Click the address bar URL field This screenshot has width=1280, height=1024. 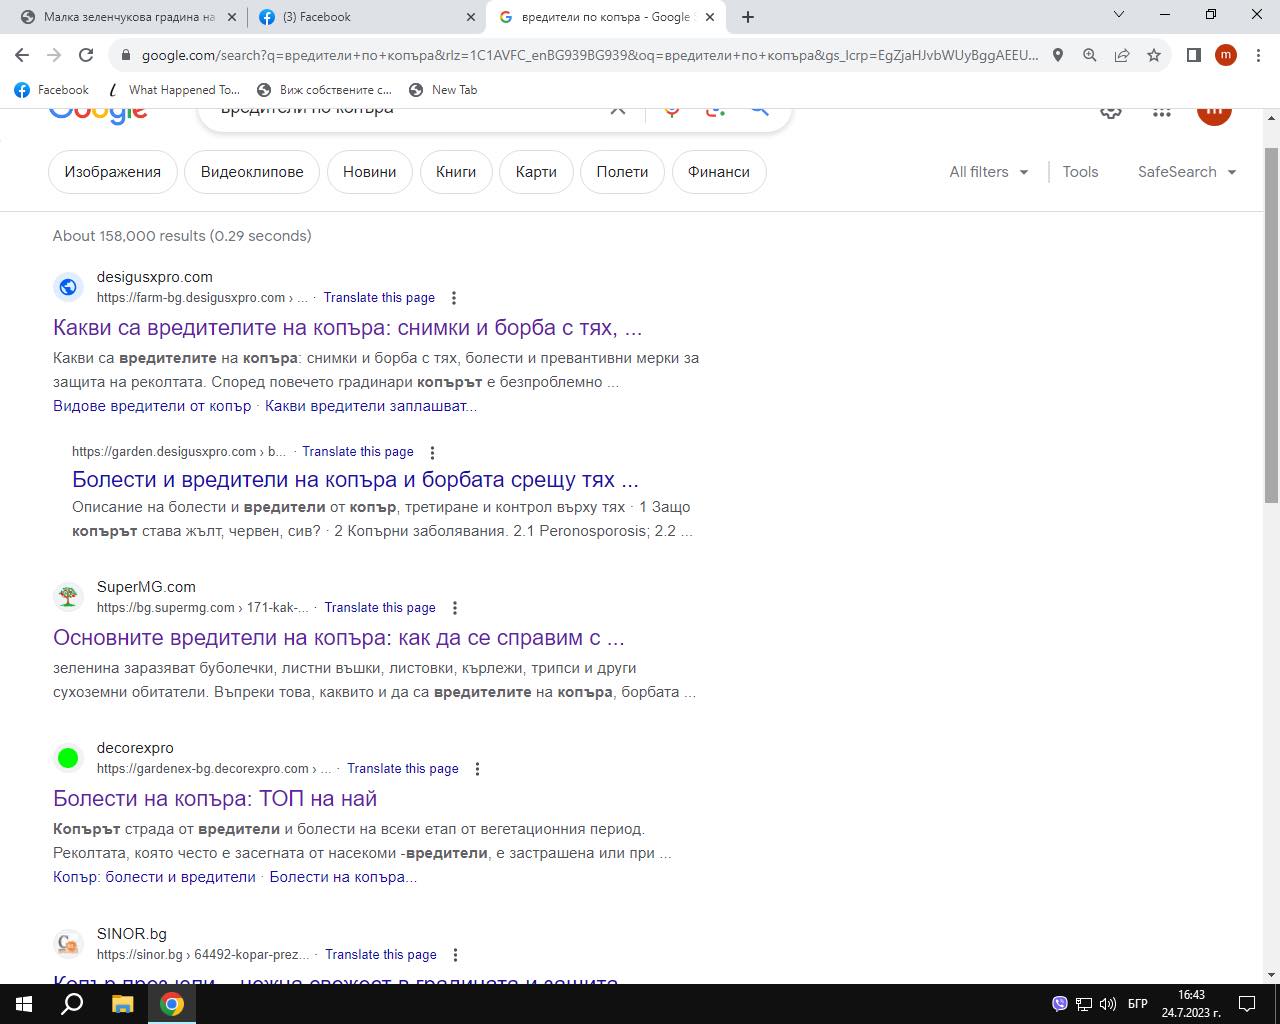588,55
